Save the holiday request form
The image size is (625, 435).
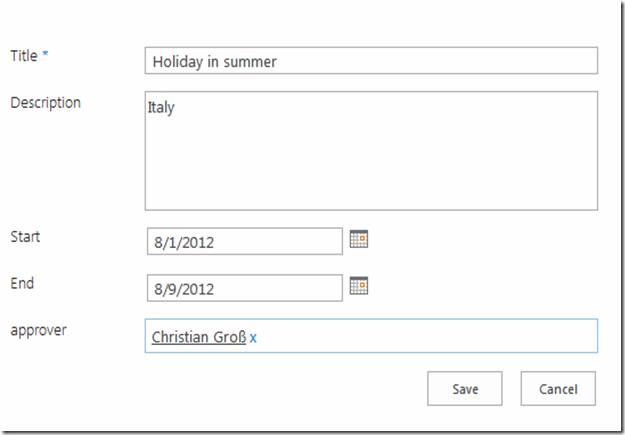click(464, 389)
